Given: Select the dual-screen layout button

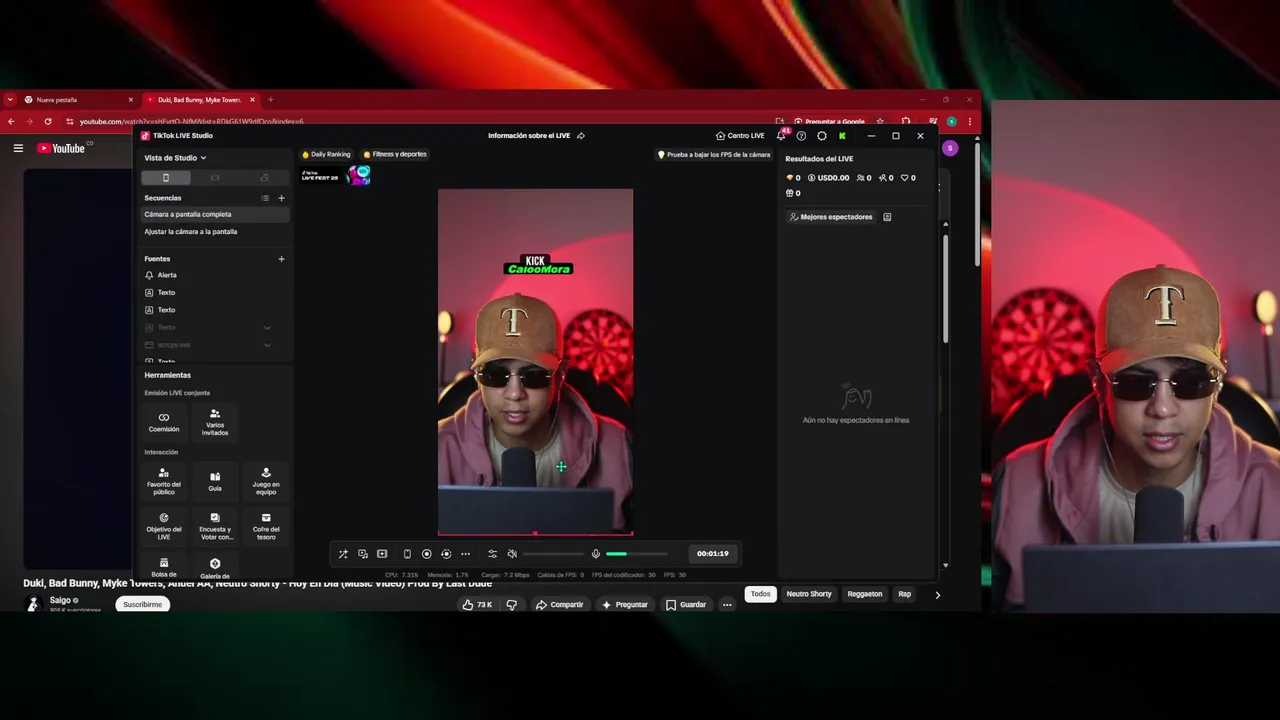Looking at the screenshot, I should coord(264,178).
